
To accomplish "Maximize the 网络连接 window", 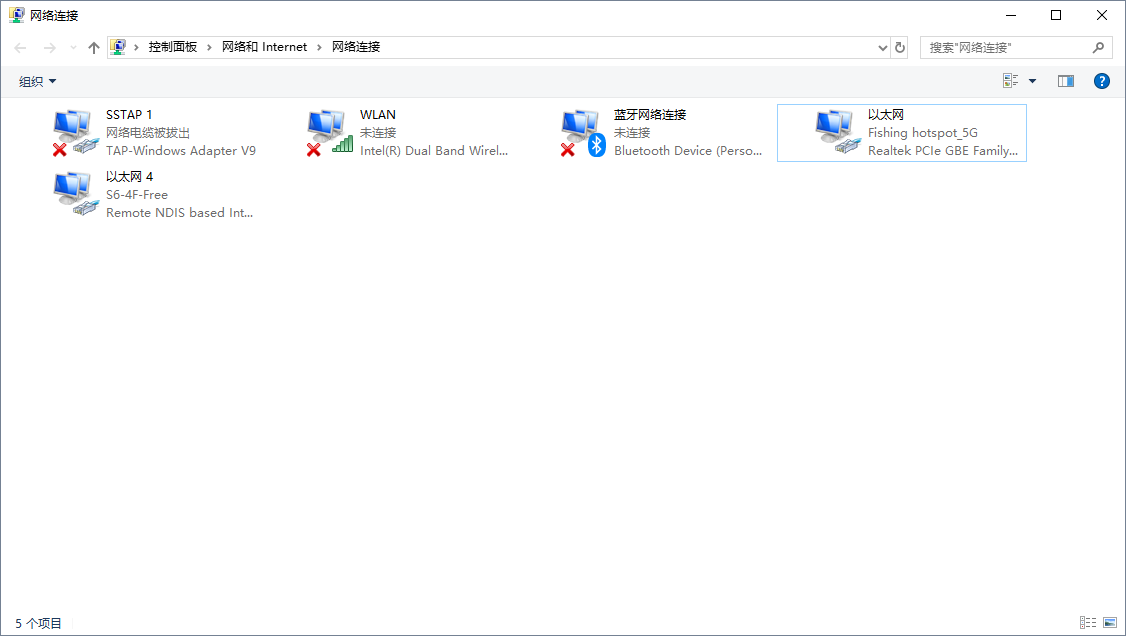I will pyautogui.click(x=1056, y=15).
